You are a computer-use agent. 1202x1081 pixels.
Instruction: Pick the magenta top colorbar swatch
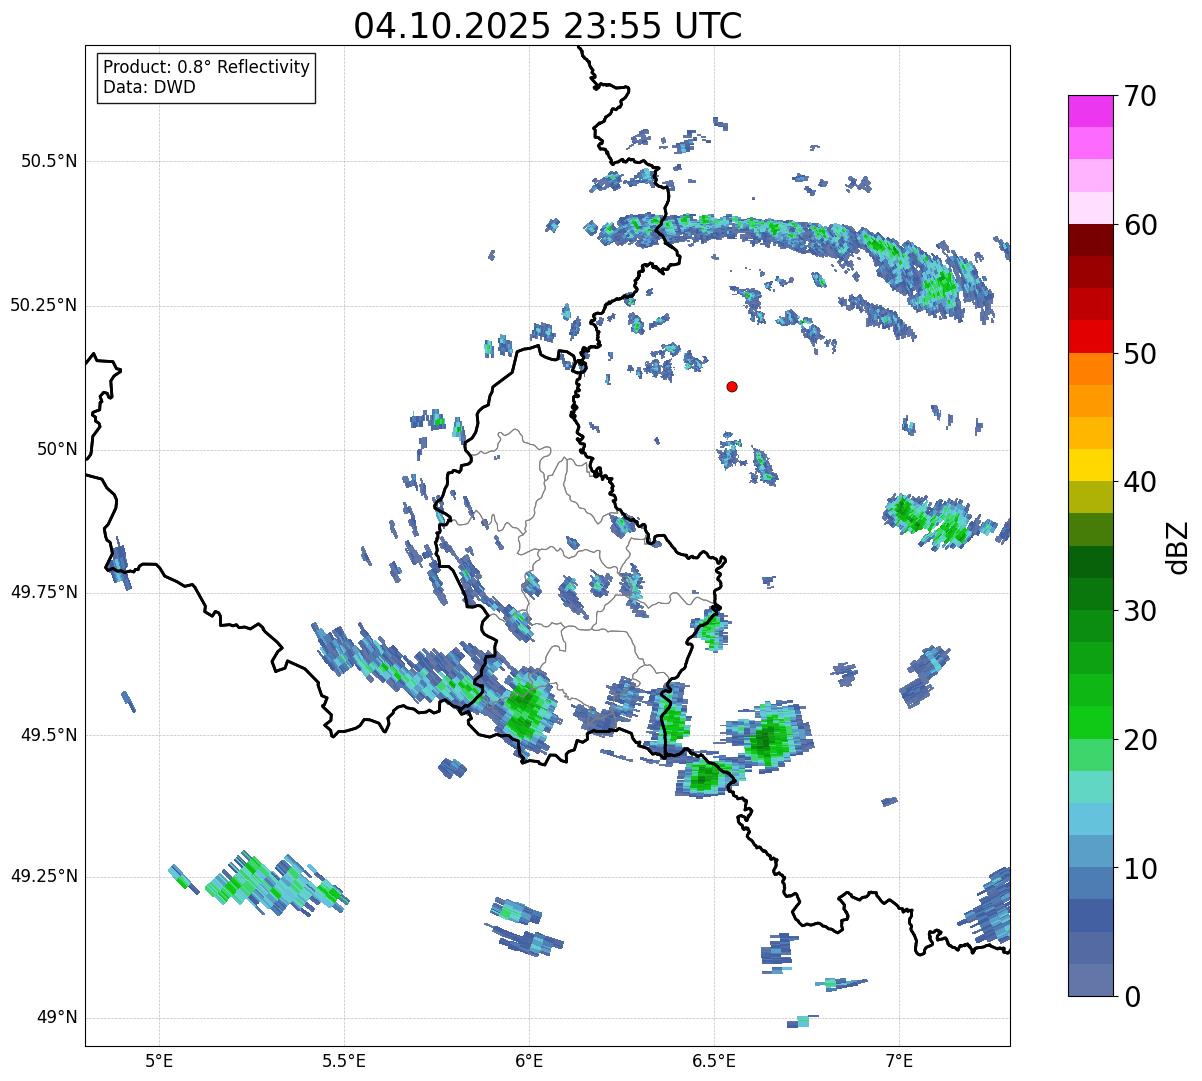click(x=1091, y=111)
